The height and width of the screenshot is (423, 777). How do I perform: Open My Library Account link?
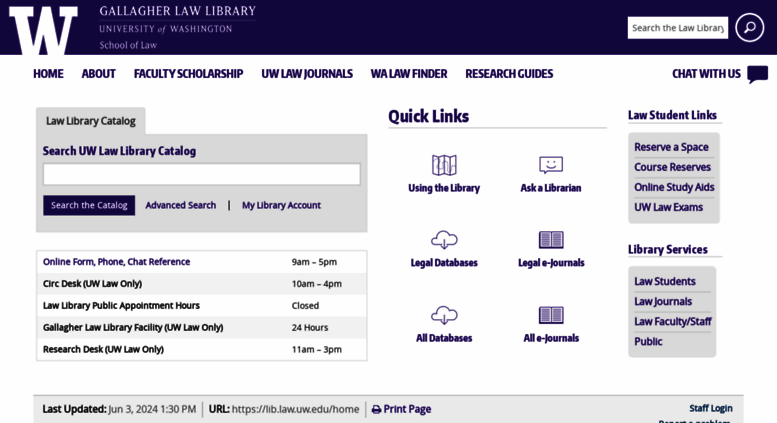281,205
